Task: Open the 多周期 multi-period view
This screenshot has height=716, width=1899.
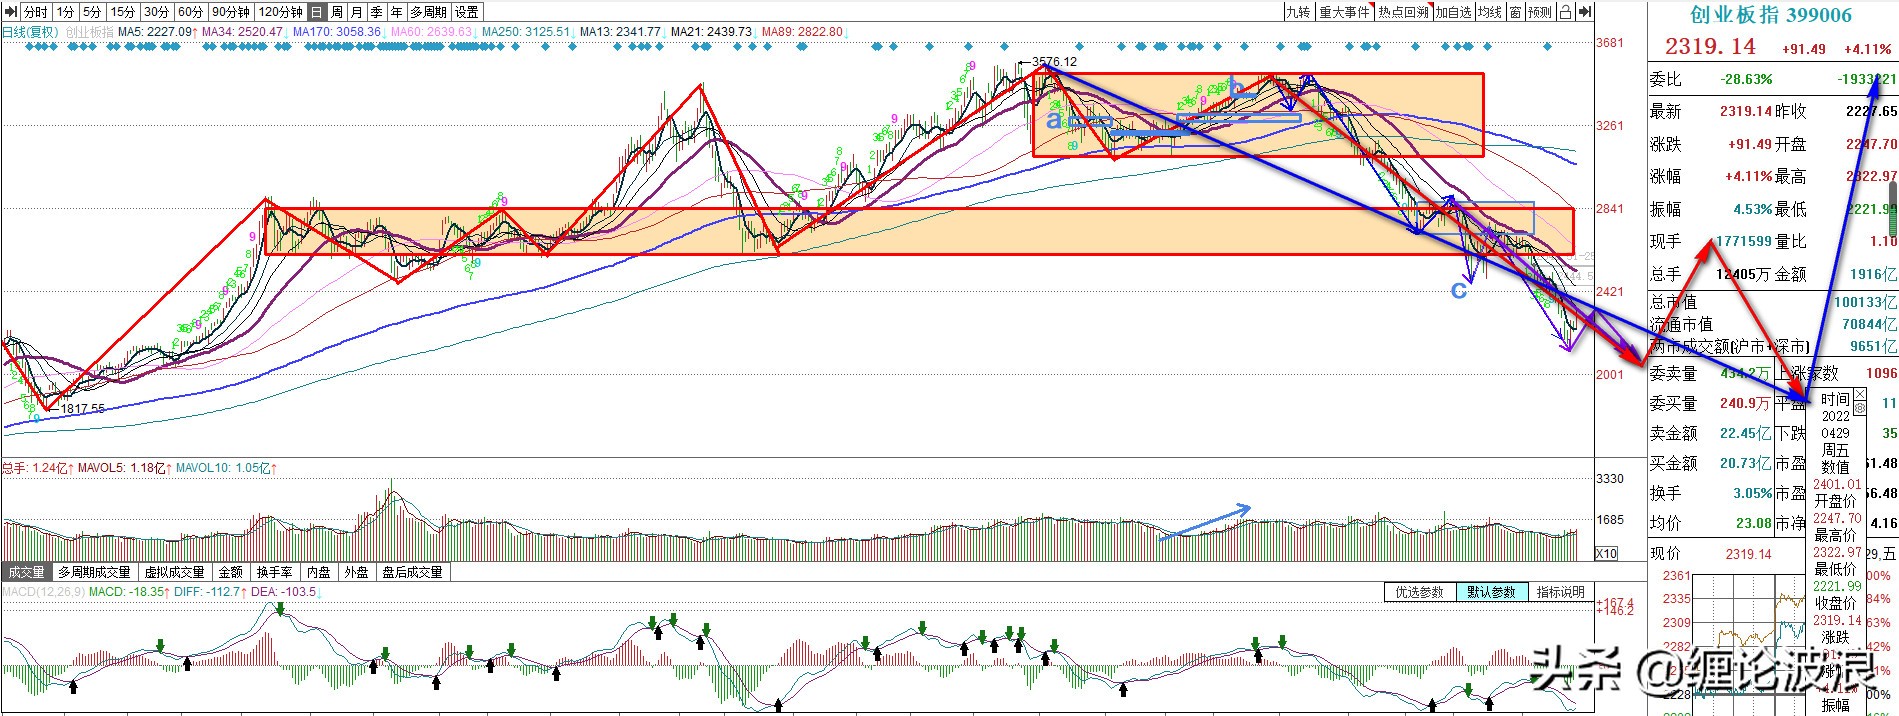Action: click(x=428, y=12)
